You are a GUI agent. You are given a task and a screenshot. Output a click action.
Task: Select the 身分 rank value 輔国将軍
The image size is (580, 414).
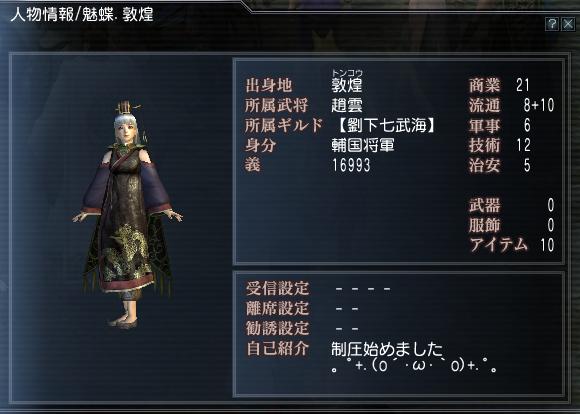pyautogui.click(x=363, y=145)
